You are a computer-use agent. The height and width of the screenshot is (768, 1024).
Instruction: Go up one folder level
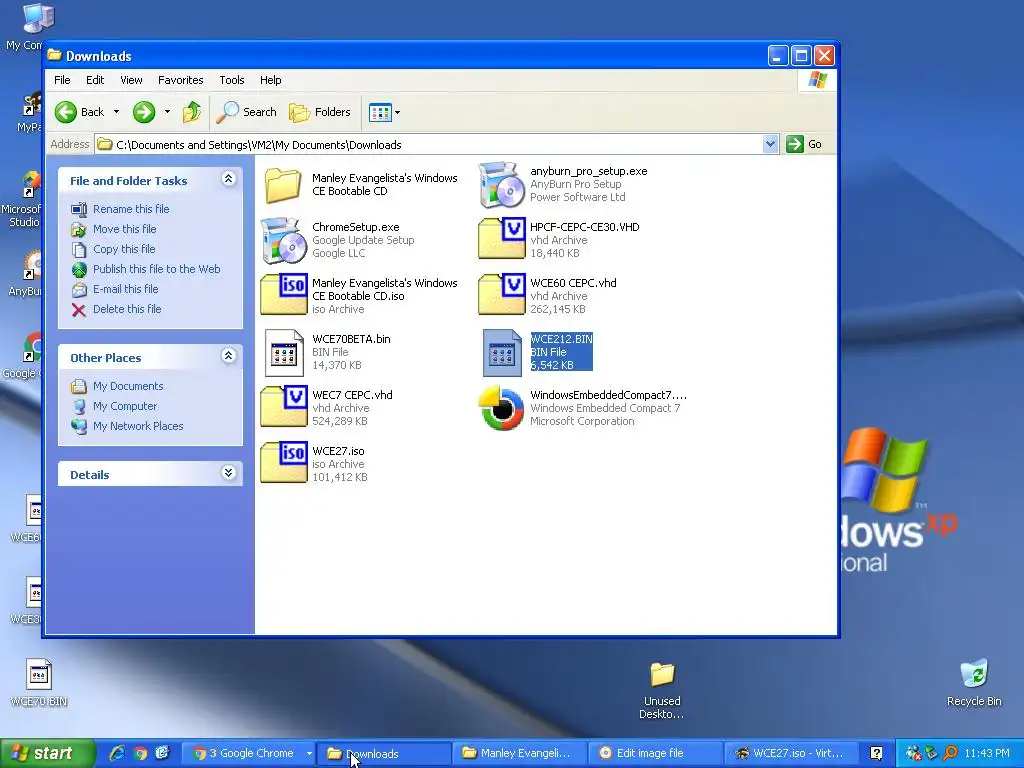pos(191,112)
